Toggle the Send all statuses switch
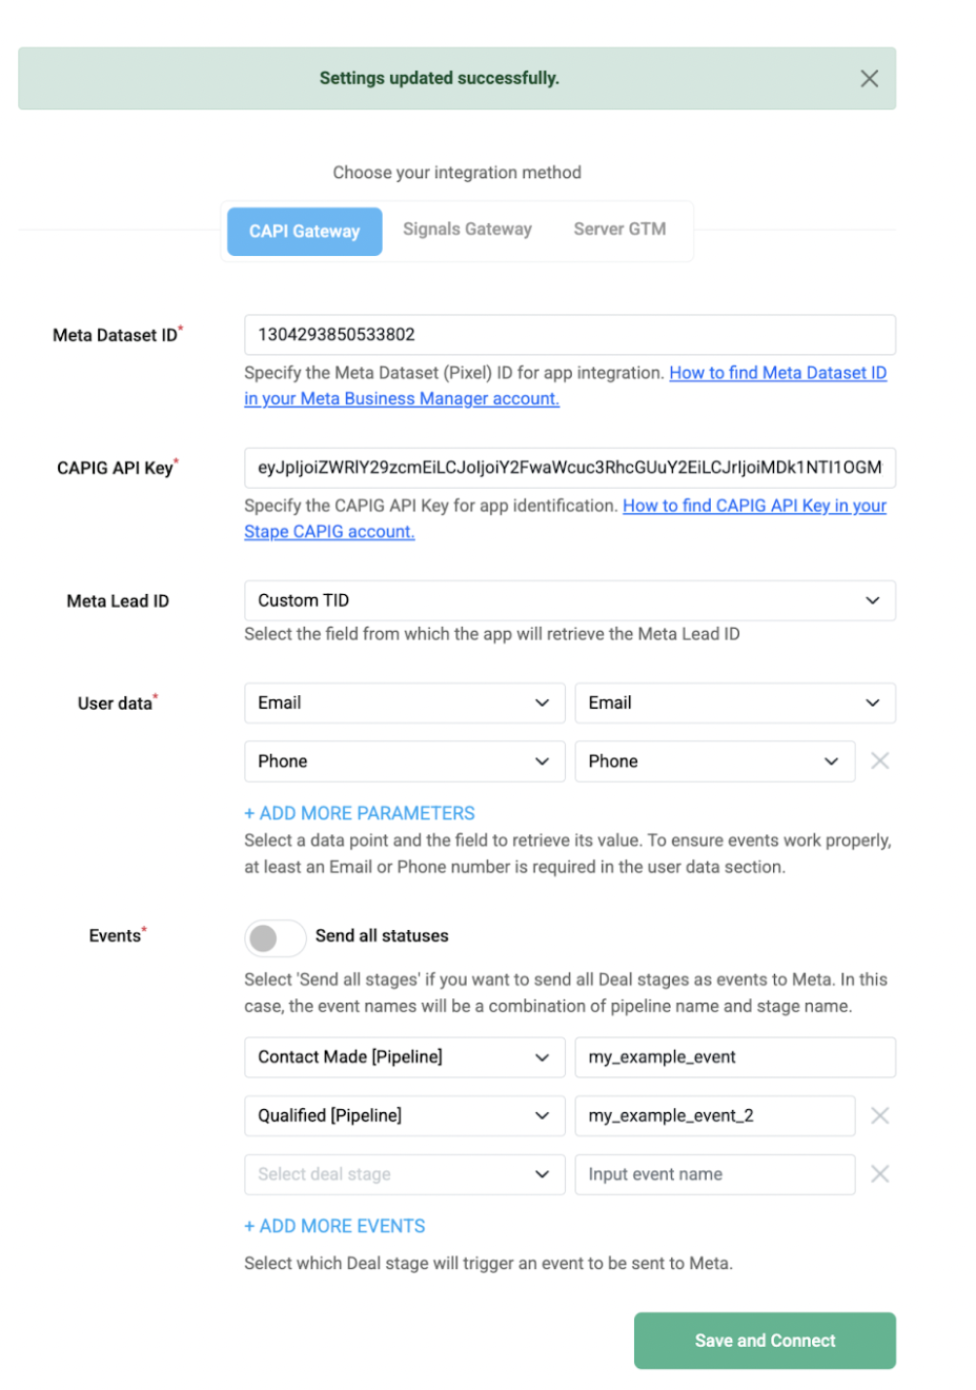 coord(275,937)
